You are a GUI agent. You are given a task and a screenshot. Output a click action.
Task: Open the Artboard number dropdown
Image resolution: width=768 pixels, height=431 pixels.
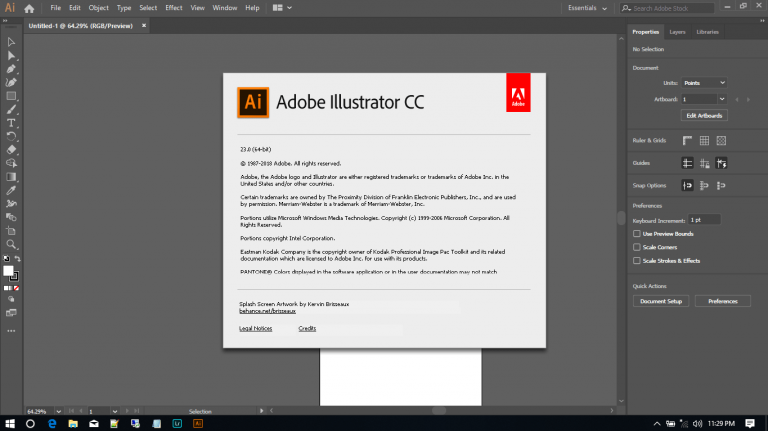pyautogui.click(x=722, y=99)
